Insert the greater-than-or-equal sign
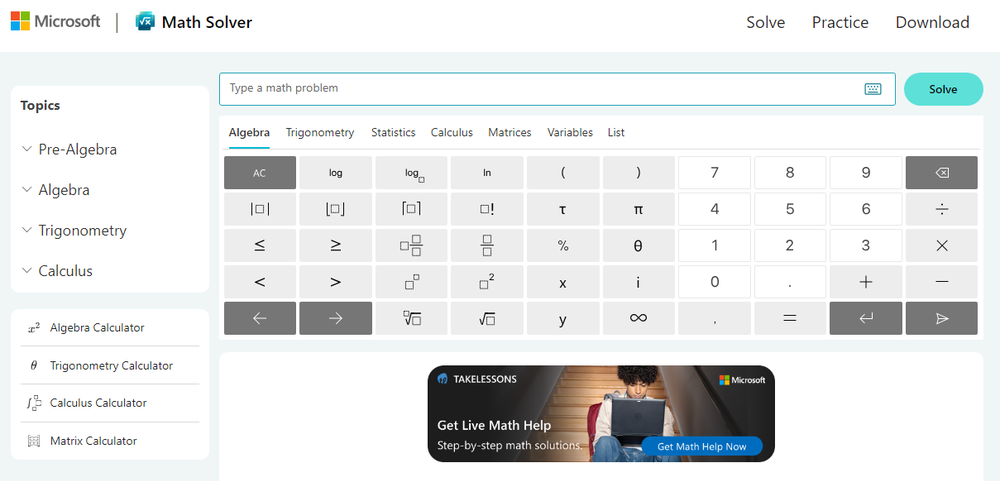This screenshot has width=1000, height=481. (335, 246)
